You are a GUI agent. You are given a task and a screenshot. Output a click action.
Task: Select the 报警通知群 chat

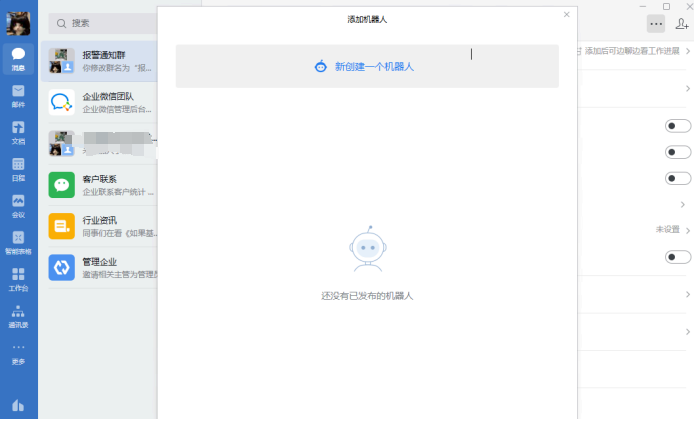point(102,61)
